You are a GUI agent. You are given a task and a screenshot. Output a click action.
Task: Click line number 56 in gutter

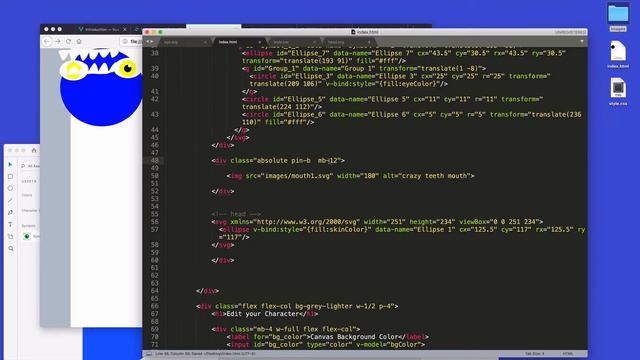[x=154, y=222]
